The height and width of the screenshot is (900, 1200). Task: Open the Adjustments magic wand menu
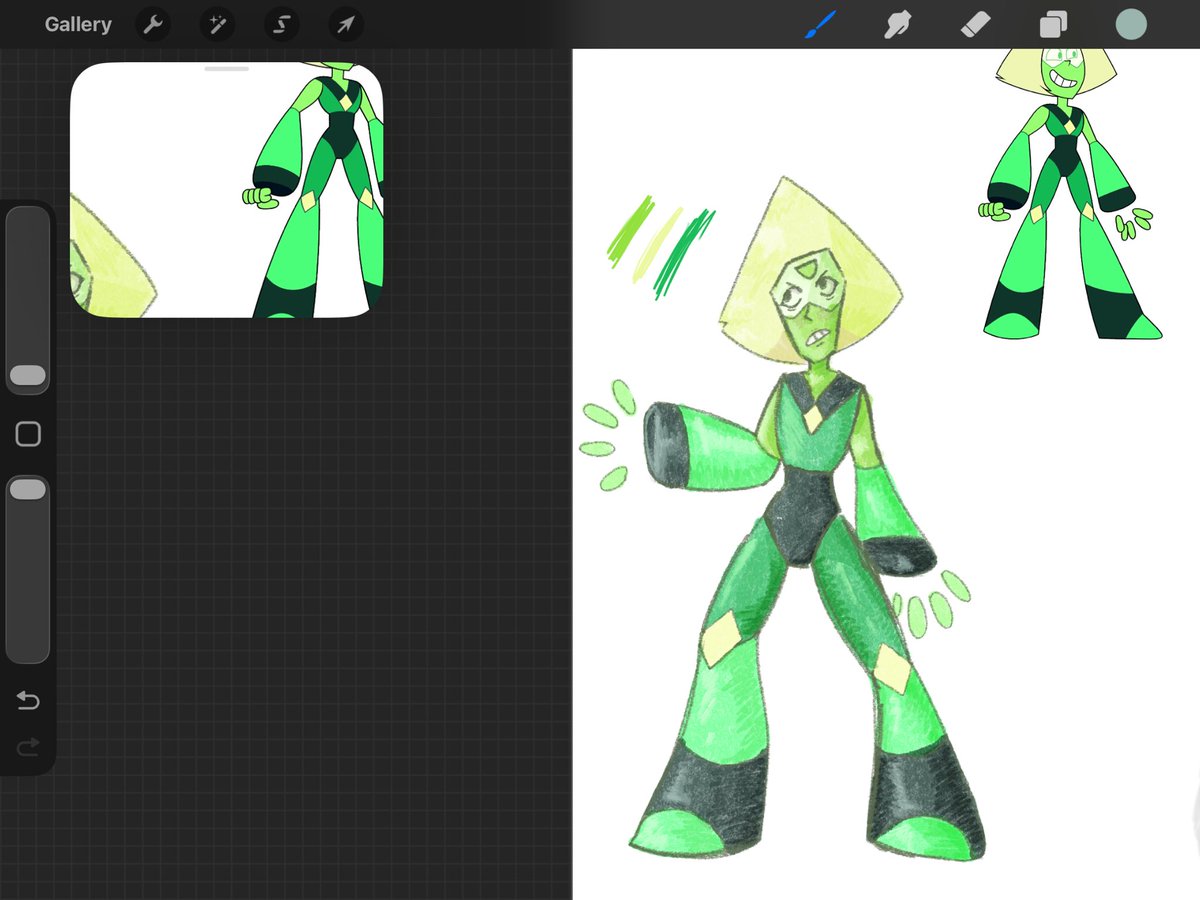[x=217, y=24]
